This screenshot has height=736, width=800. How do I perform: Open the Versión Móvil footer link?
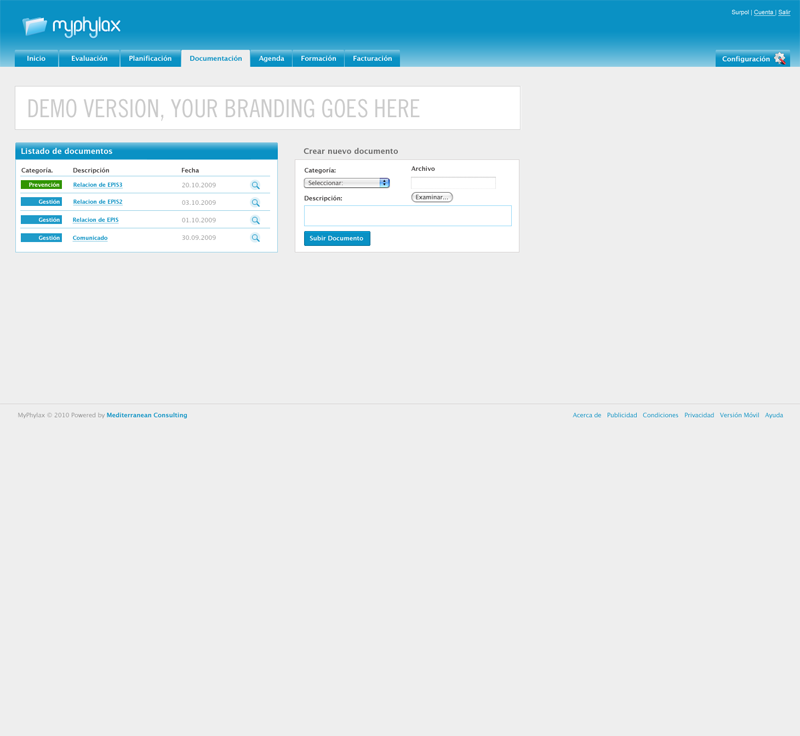point(739,415)
